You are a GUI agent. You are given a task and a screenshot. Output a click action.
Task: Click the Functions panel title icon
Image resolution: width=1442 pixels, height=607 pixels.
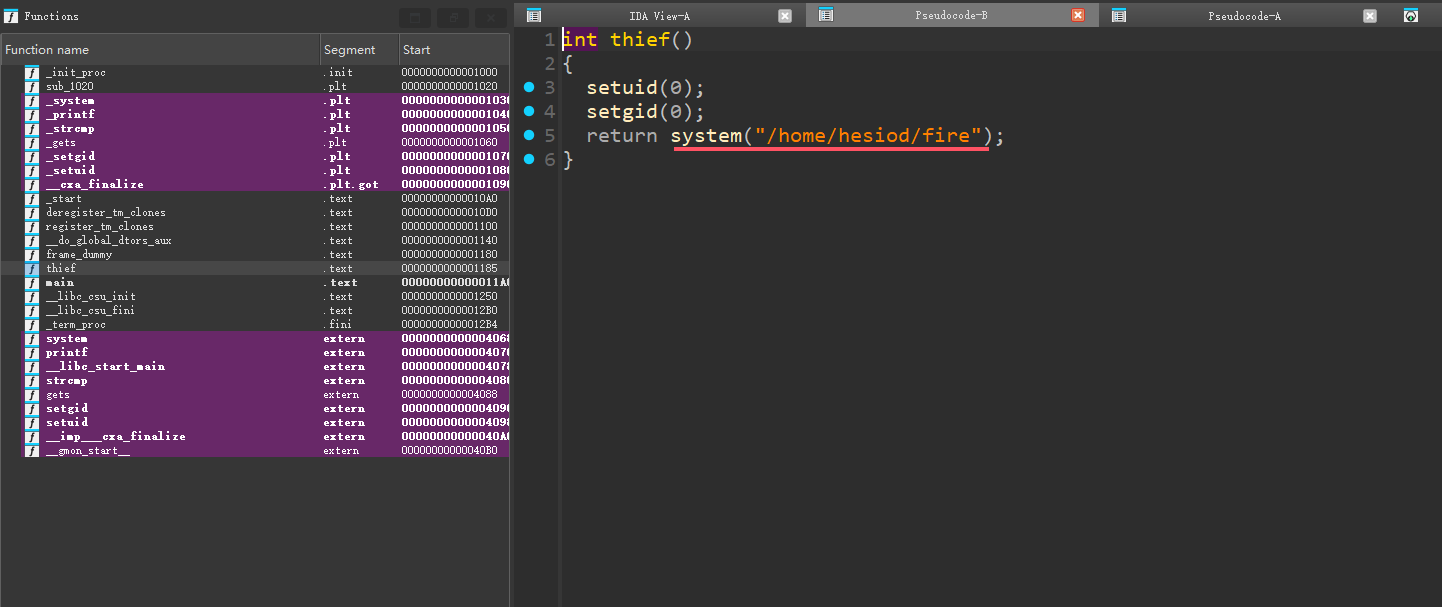(x=11, y=16)
